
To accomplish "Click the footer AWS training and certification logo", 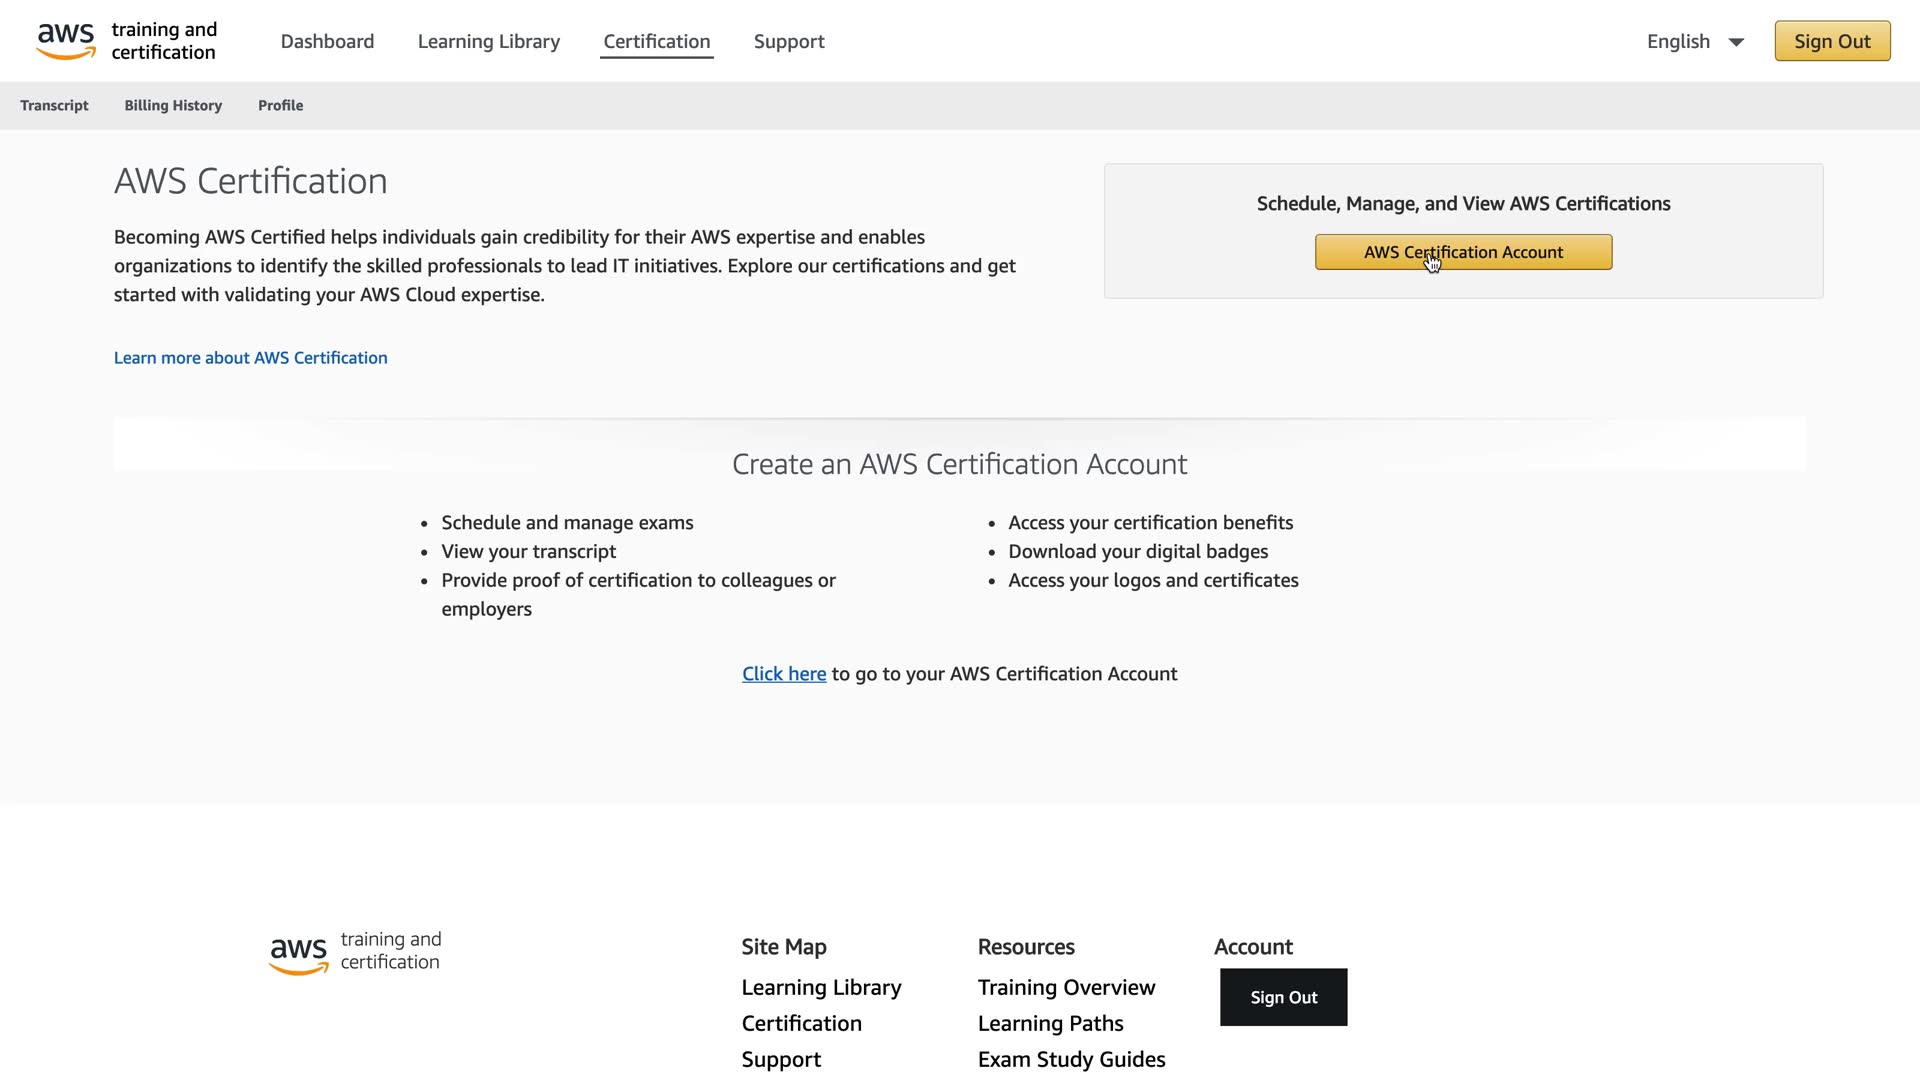I will [x=355, y=951].
